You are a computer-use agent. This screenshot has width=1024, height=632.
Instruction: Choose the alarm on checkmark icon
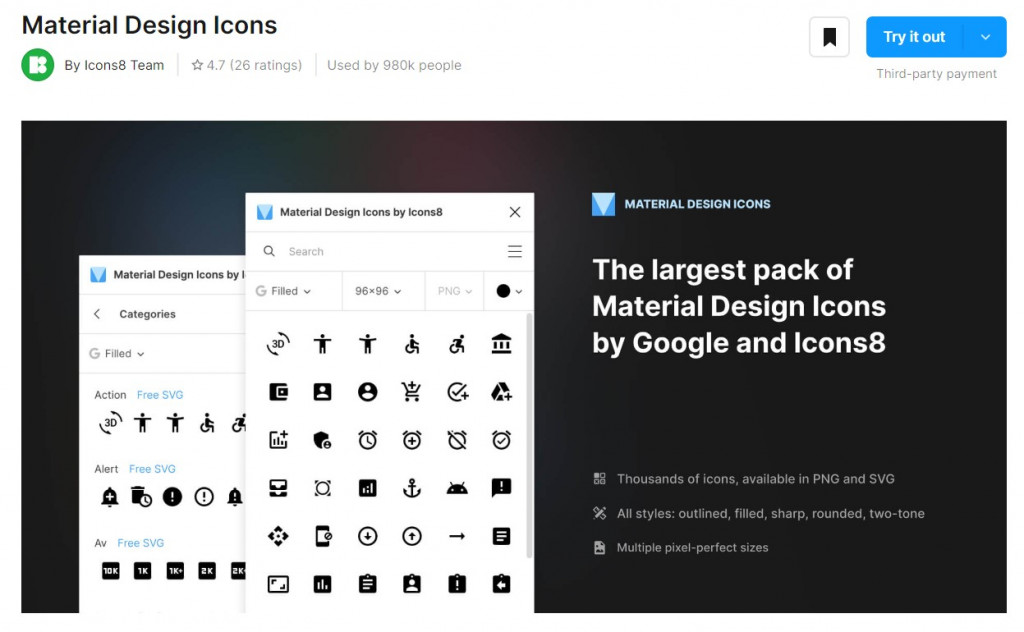(x=501, y=440)
